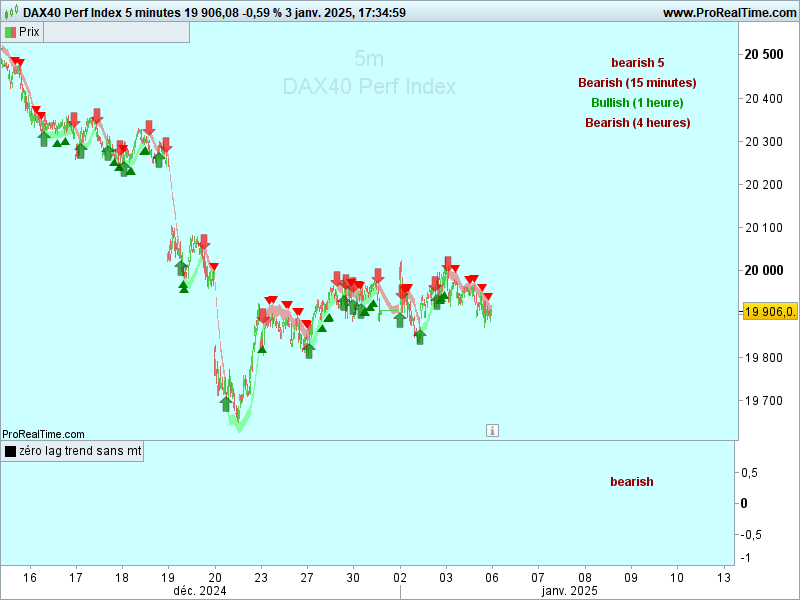Click the black square swatch of zéro lag trend
The image size is (800, 600).
pyautogui.click(x=10, y=451)
